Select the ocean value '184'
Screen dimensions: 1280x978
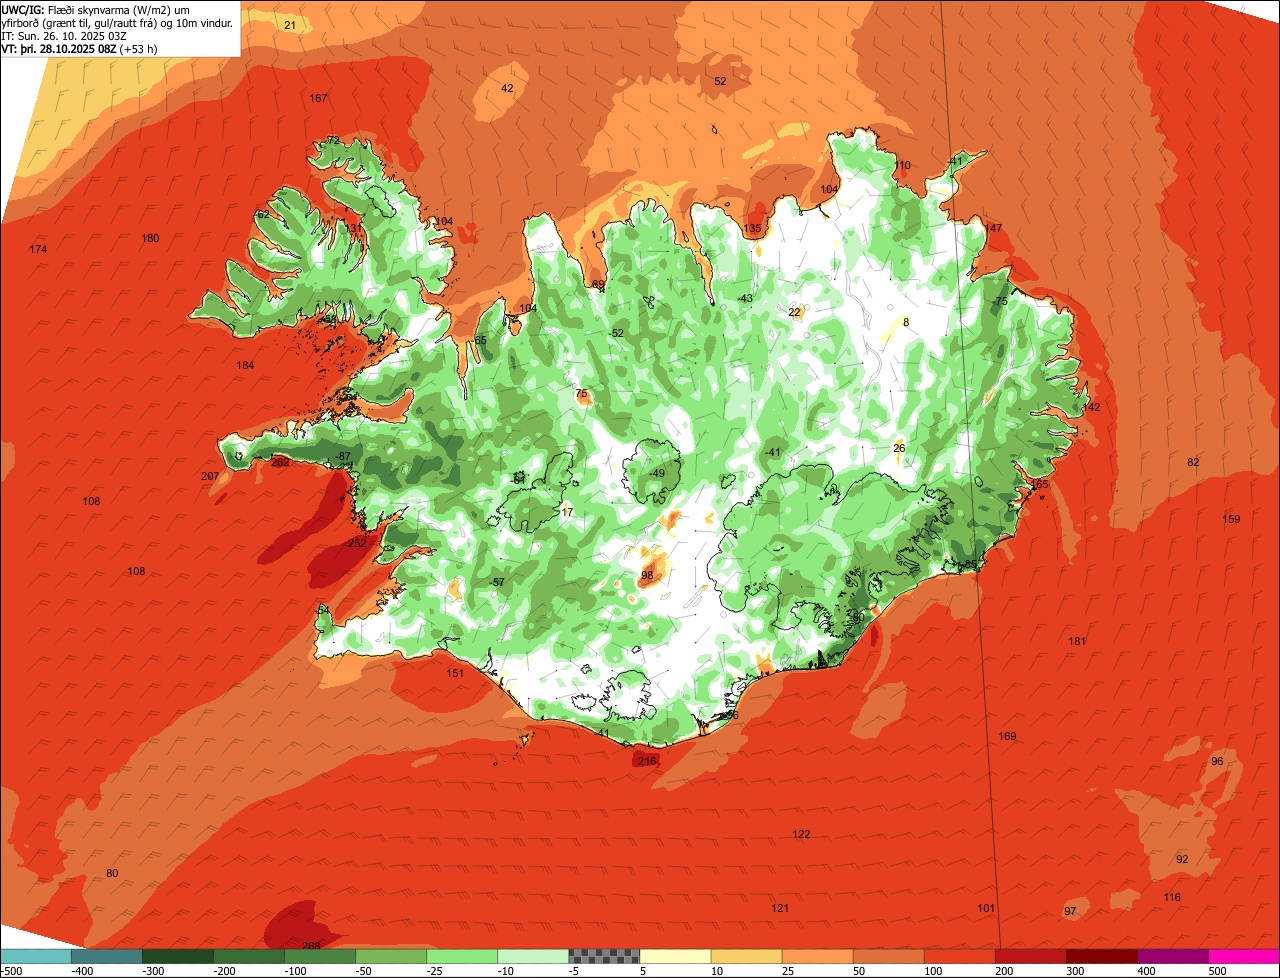pos(245,365)
